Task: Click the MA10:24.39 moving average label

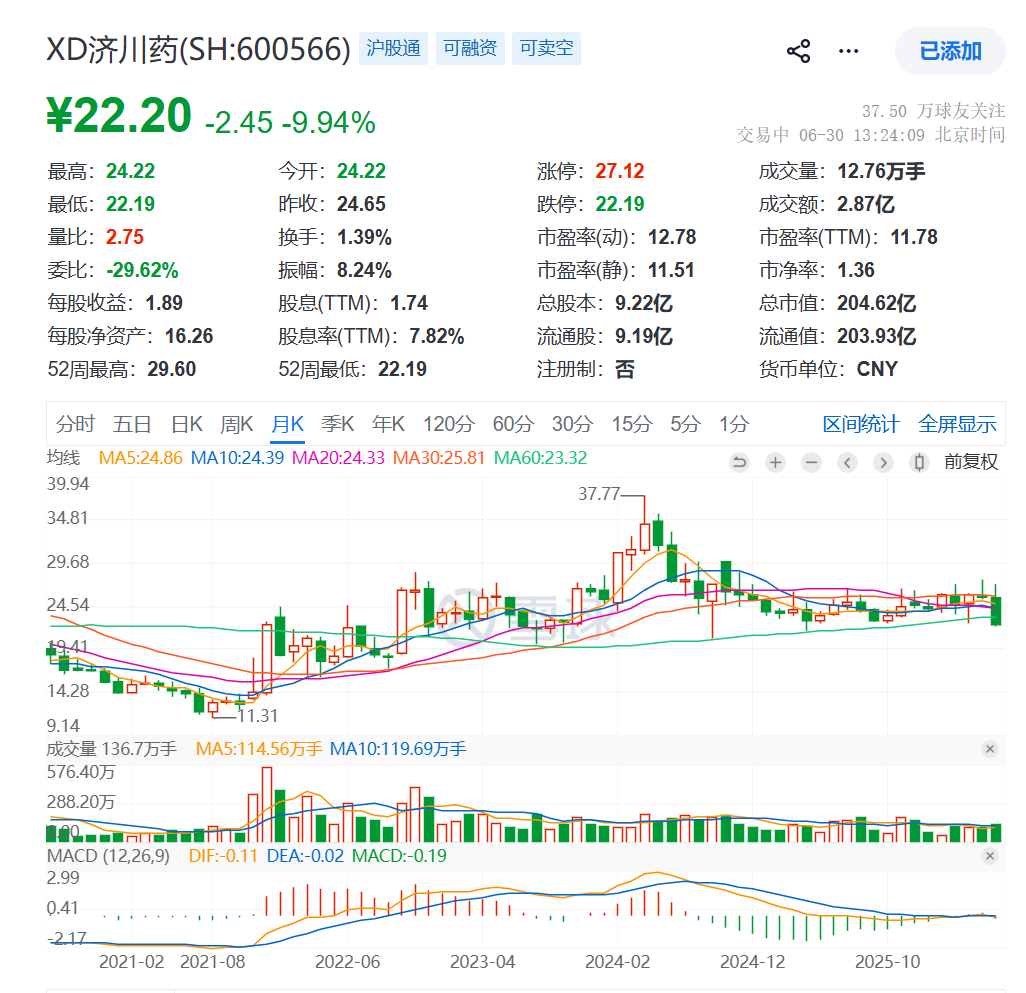Action: (x=238, y=458)
